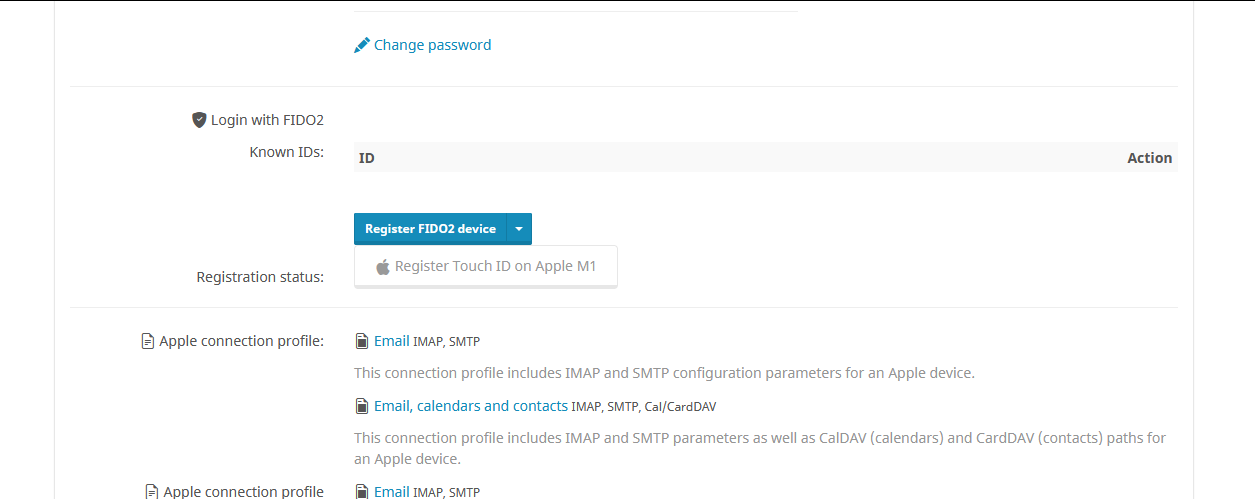Image resolution: width=1255 pixels, height=499 pixels.
Task: Choose Register Touch ID on Apple M1
Action: click(486, 267)
